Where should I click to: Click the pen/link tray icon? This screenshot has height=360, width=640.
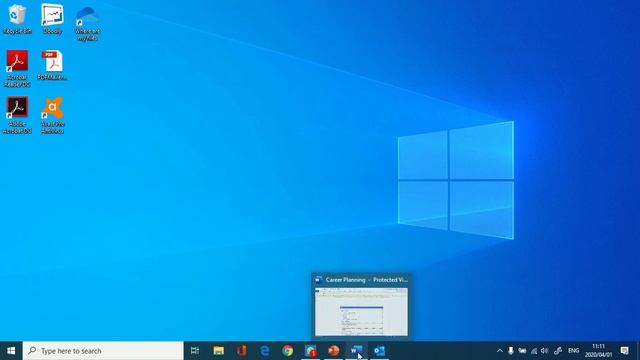558,351
